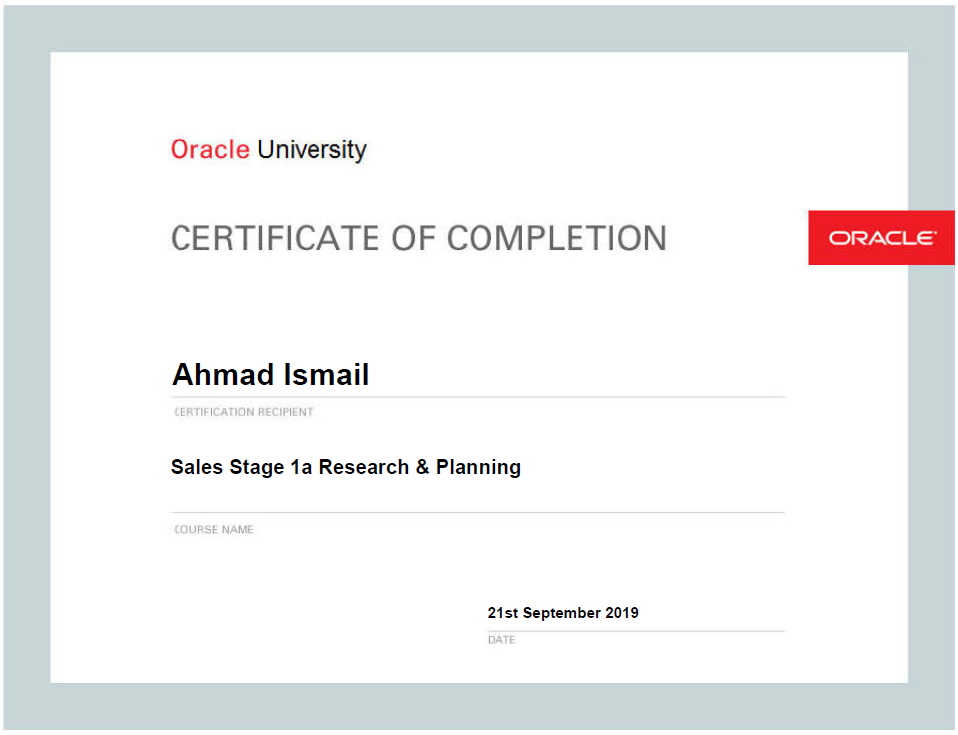Screen dimensions: 958x735
Task: Click the COURSE NAME label
Action: click(x=213, y=529)
